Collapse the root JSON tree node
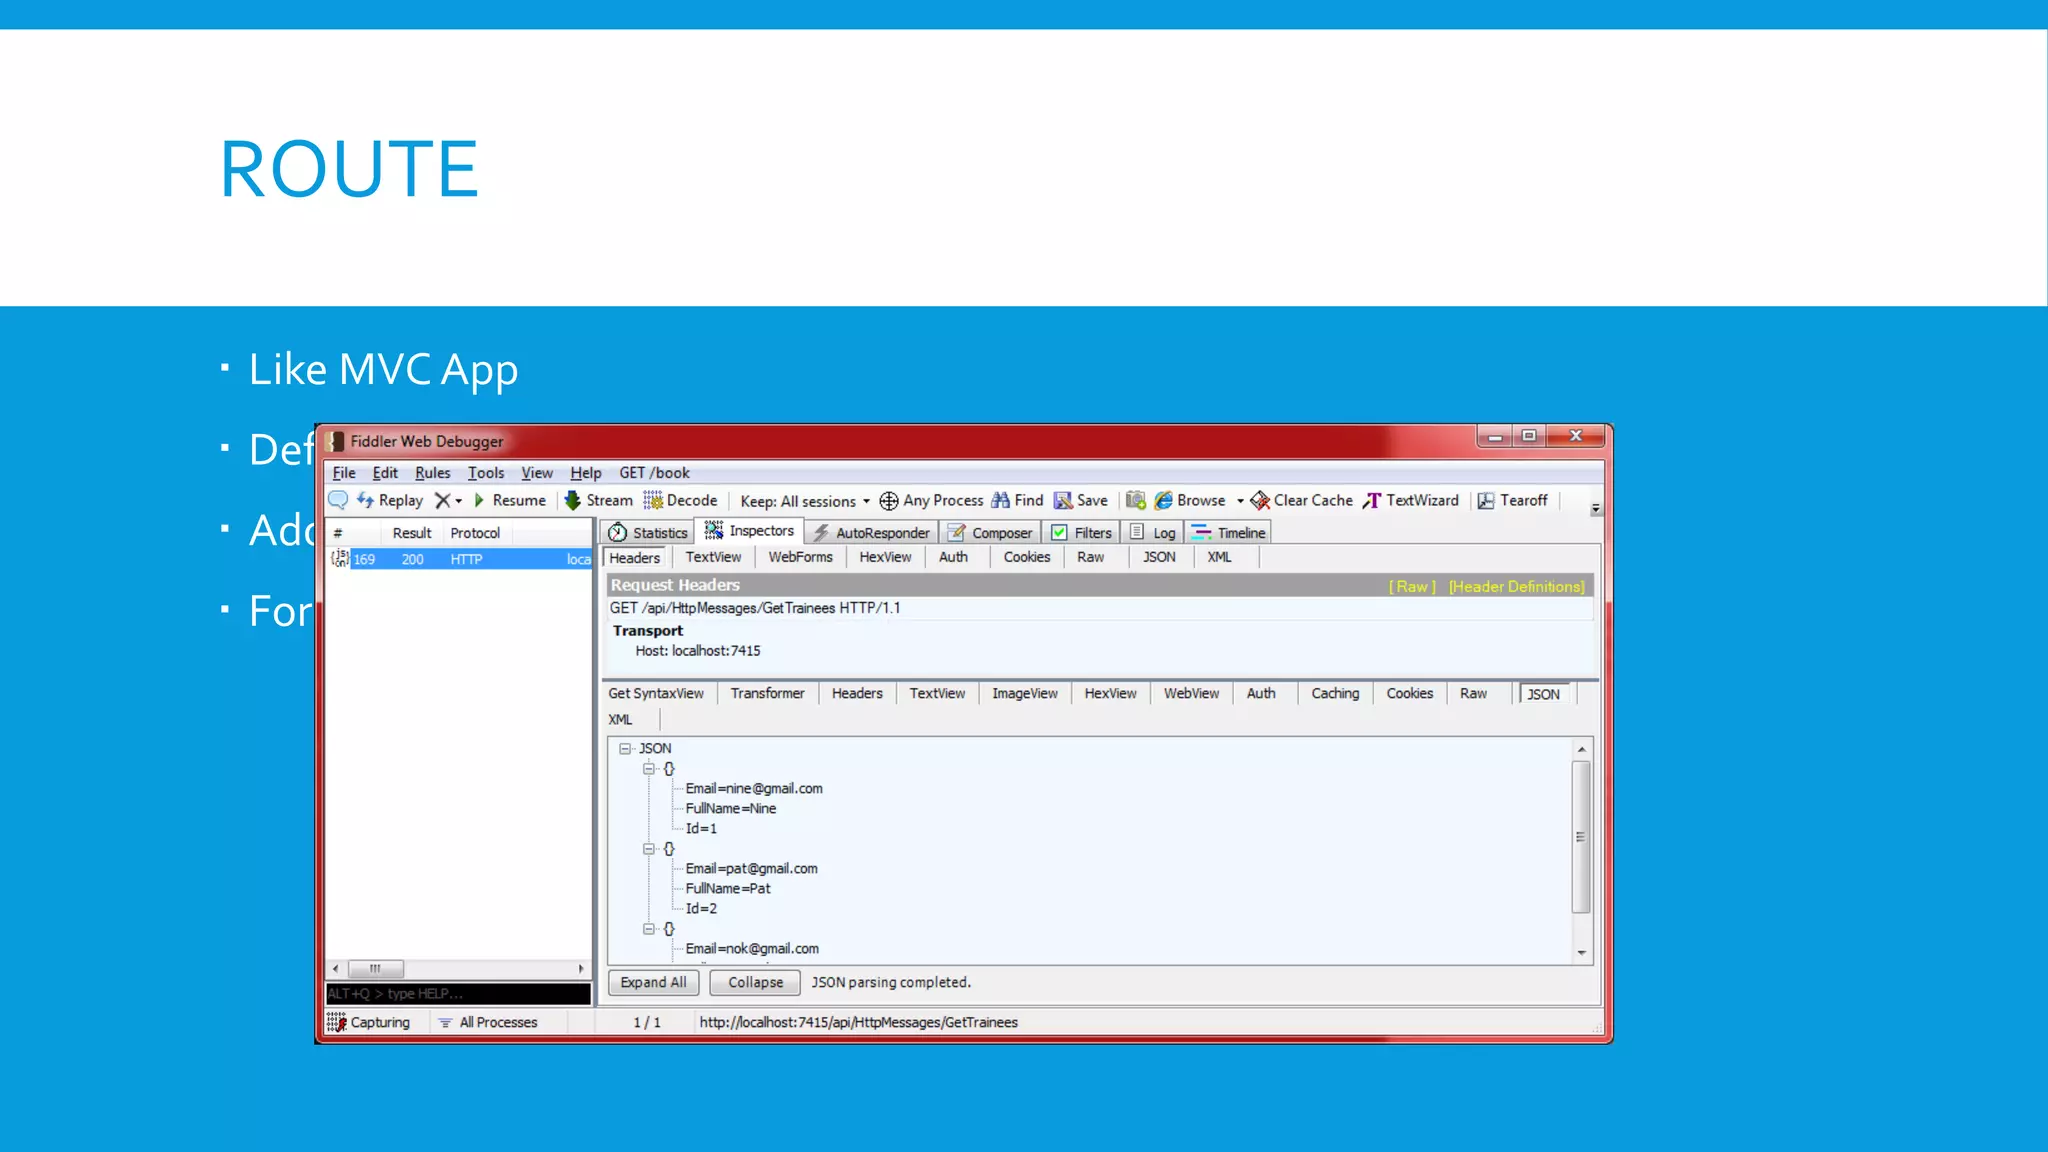Screen dimensions: 2048x1152 click(625, 748)
